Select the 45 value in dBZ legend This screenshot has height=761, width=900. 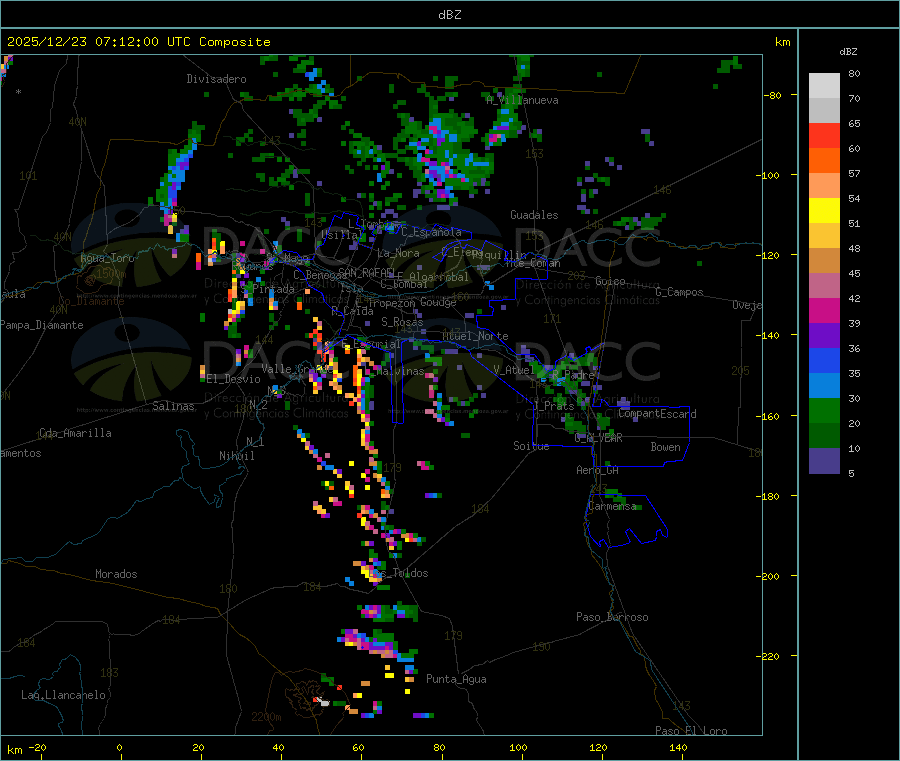point(854,274)
